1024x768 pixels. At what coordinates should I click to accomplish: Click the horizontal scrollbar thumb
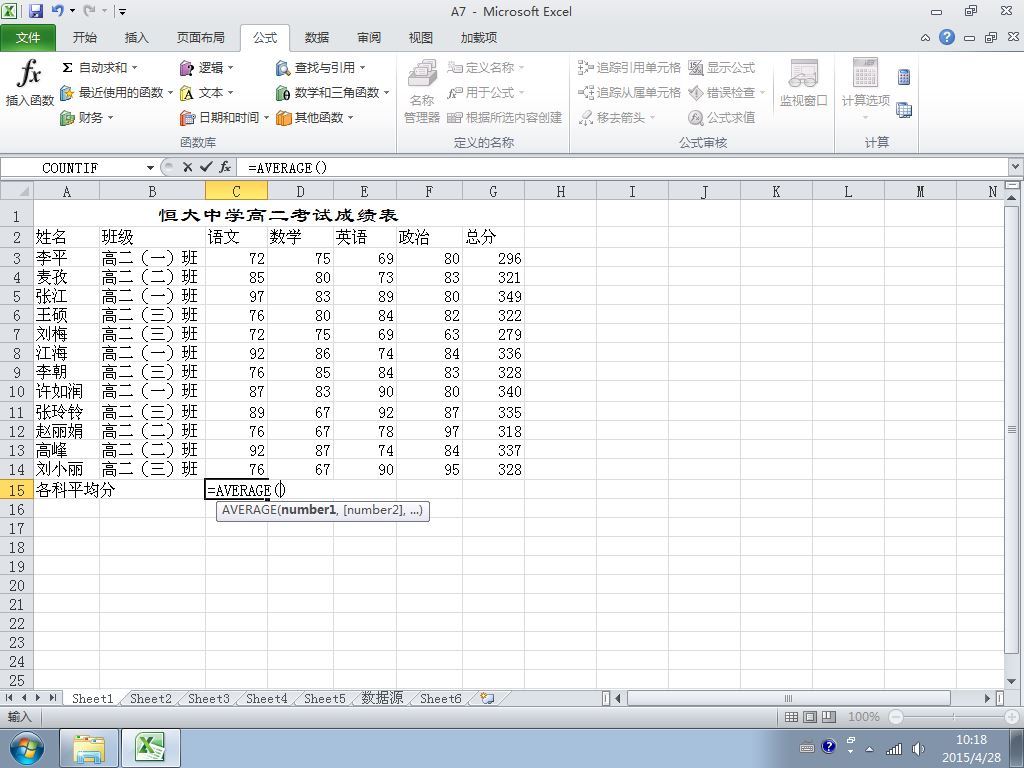point(789,698)
